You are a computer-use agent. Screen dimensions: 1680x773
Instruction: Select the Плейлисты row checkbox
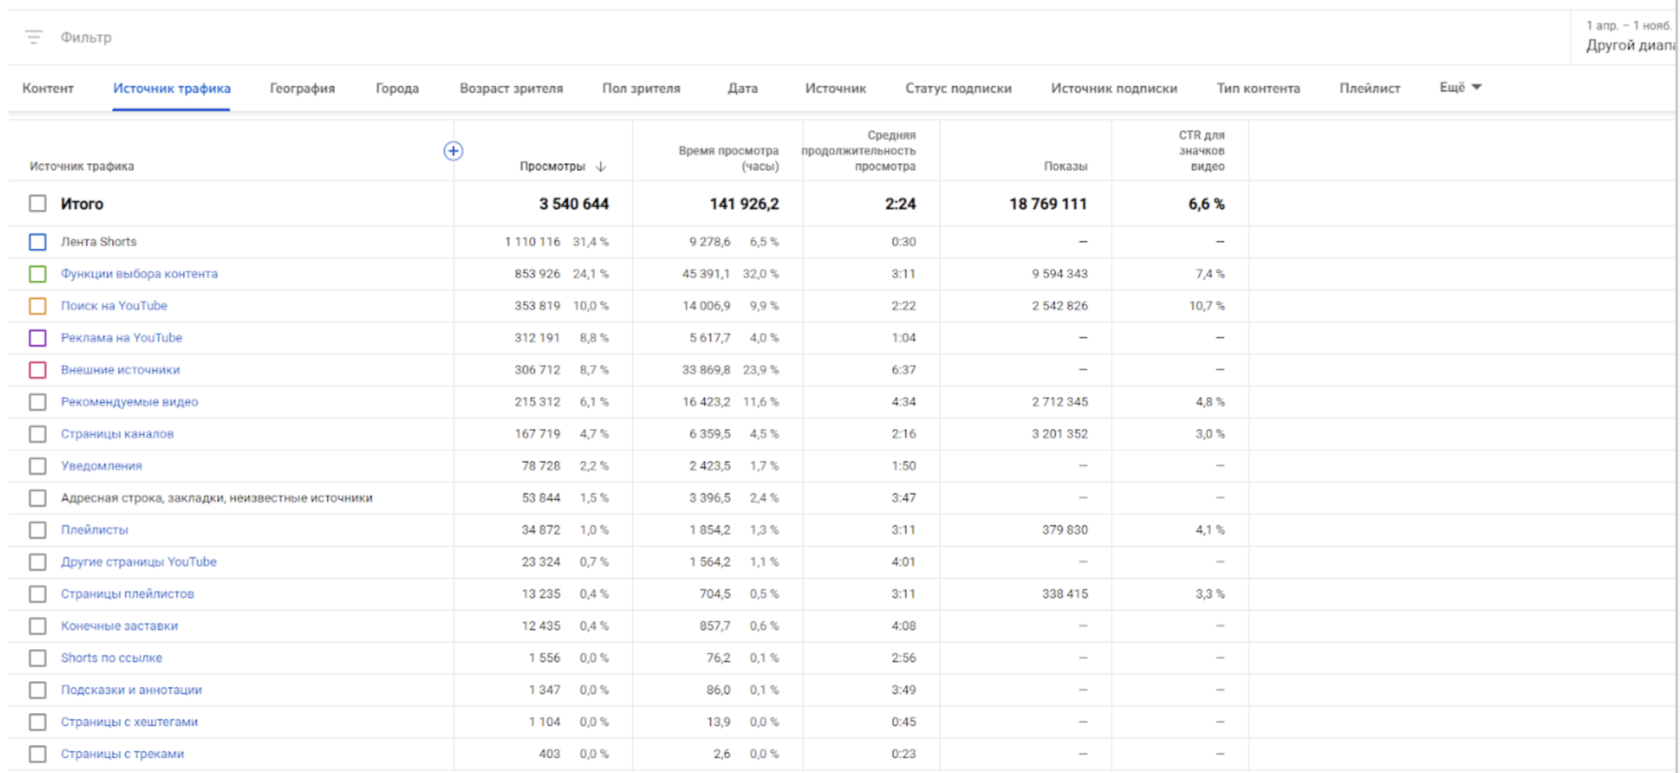click(x=38, y=530)
